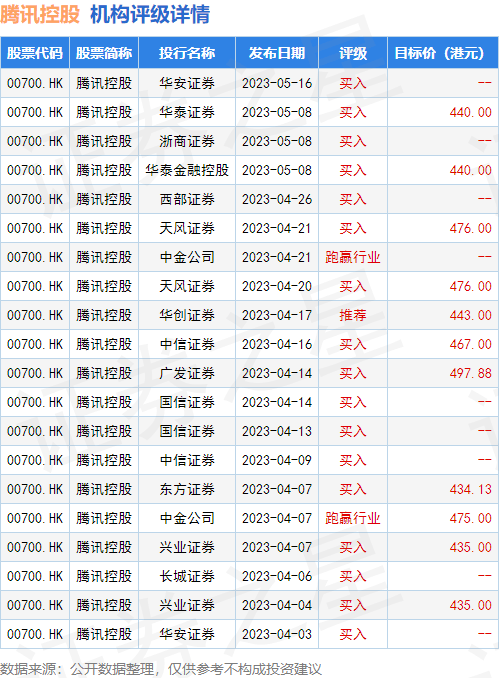Viewport: 499px width, 678px height.
Task: Click 跑赢行业 rating dated 2023-04-21
Action: coord(353,257)
